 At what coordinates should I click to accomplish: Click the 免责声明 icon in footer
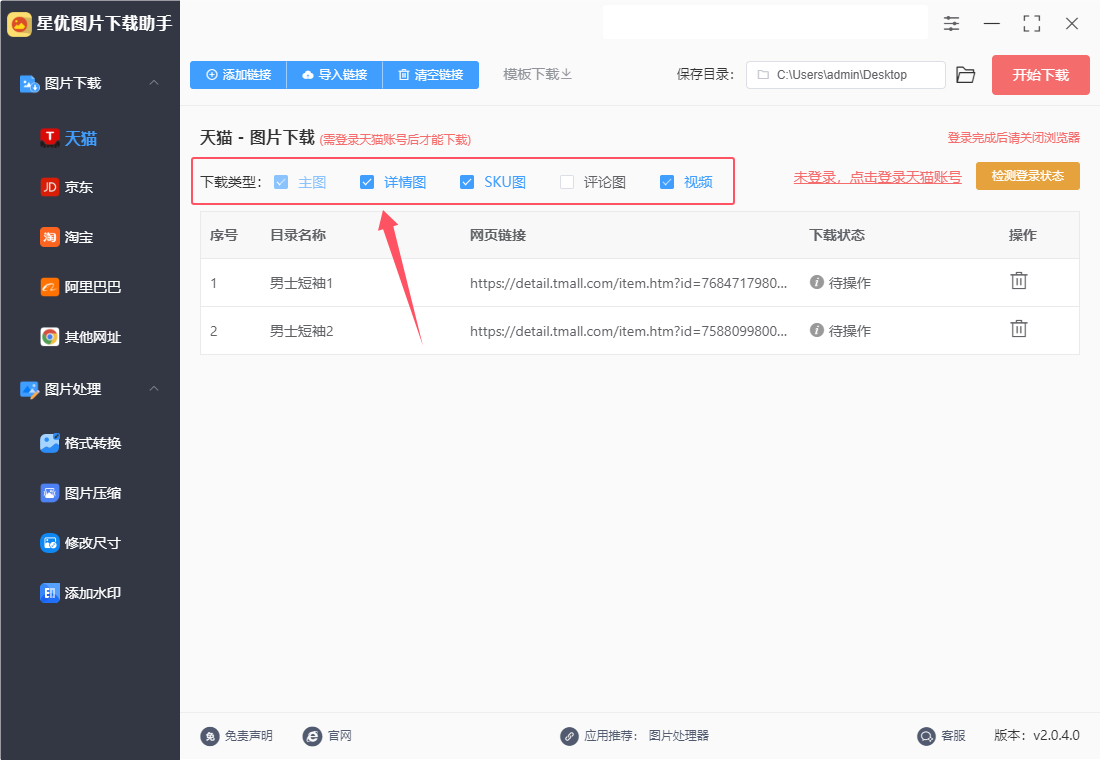[x=210, y=736]
